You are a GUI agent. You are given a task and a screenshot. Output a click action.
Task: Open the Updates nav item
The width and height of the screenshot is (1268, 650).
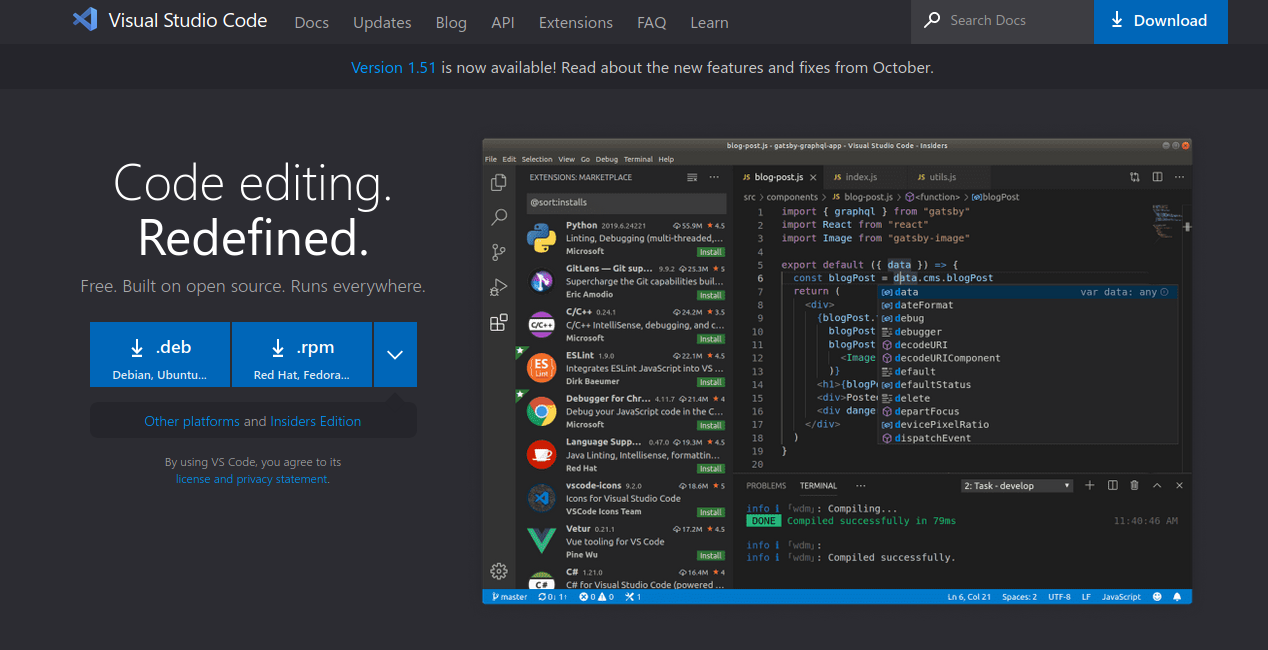click(382, 22)
